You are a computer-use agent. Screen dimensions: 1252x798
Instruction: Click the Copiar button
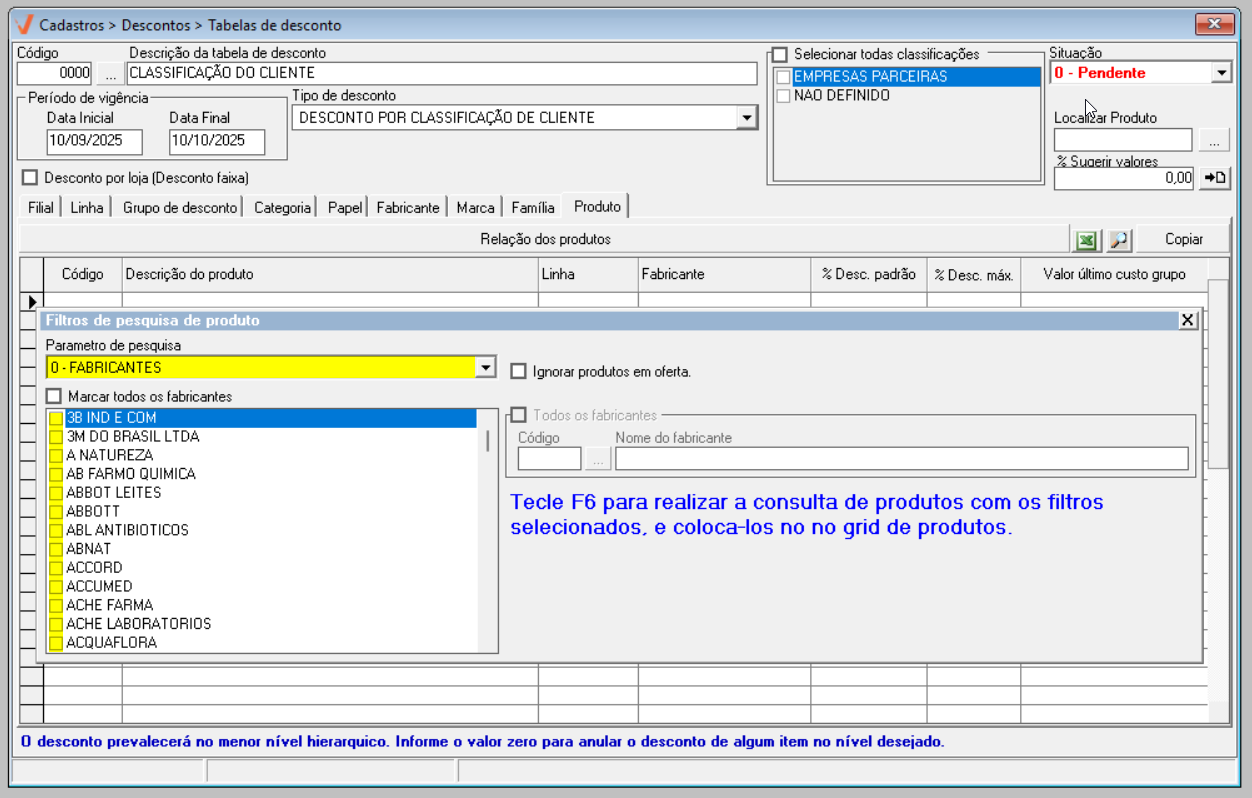pos(1183,240)
